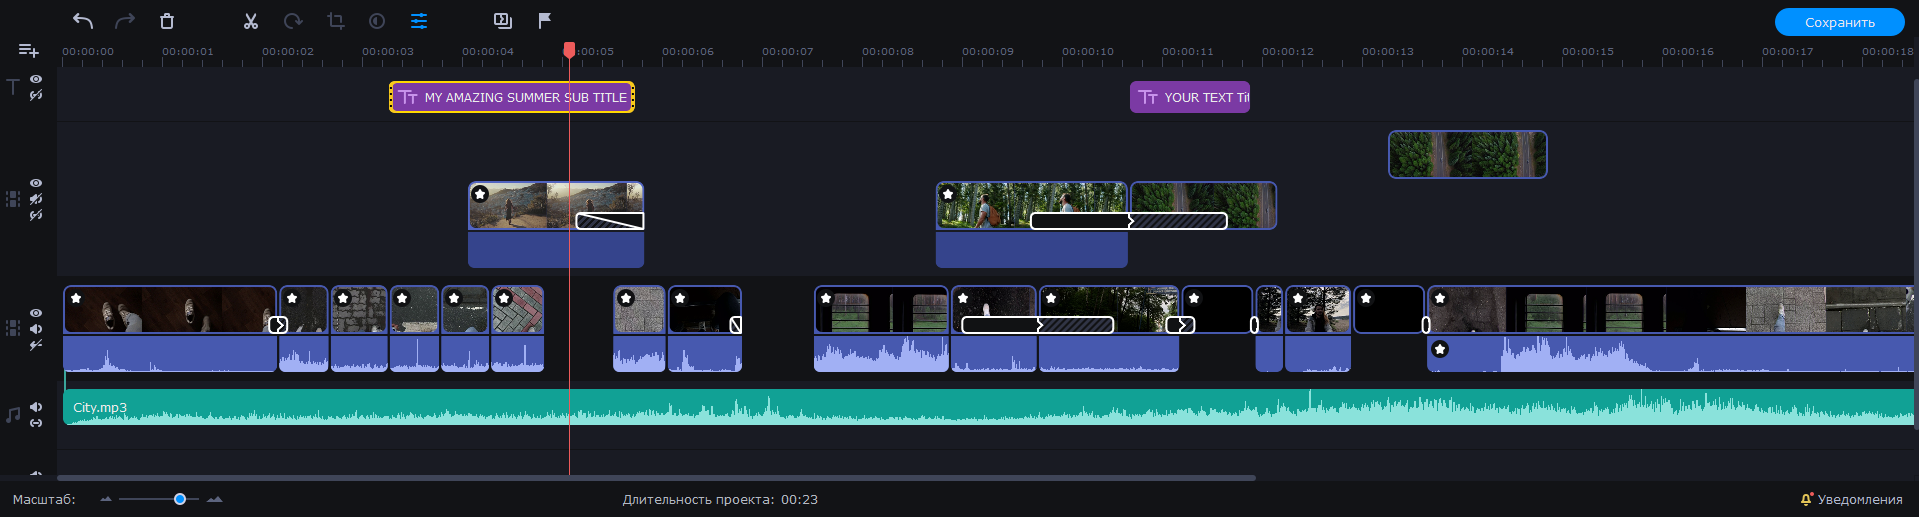Open Уведомления notifications panel
The image size is (1919, 517).
tap(1850, 499)
